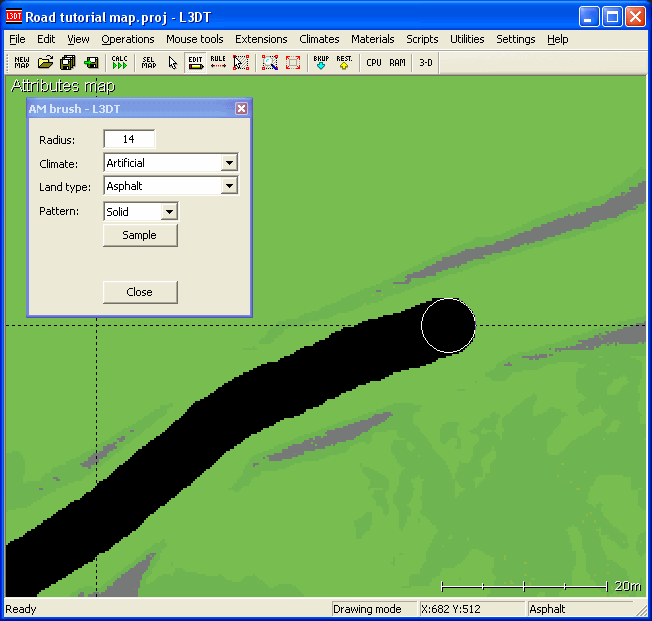Open a project with the folder icon
652x621 pixels.
pyautogui.click(x=45, y=62)
